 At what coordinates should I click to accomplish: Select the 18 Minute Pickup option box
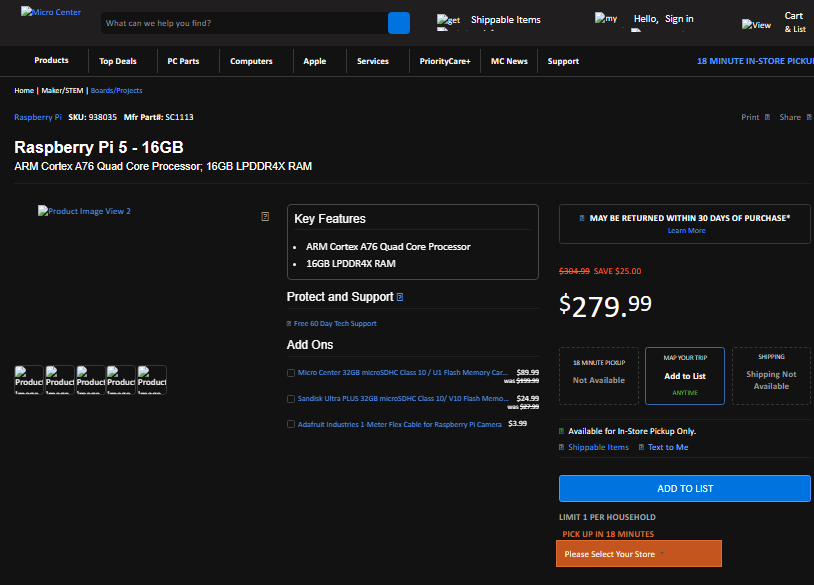tap(599, 376)
